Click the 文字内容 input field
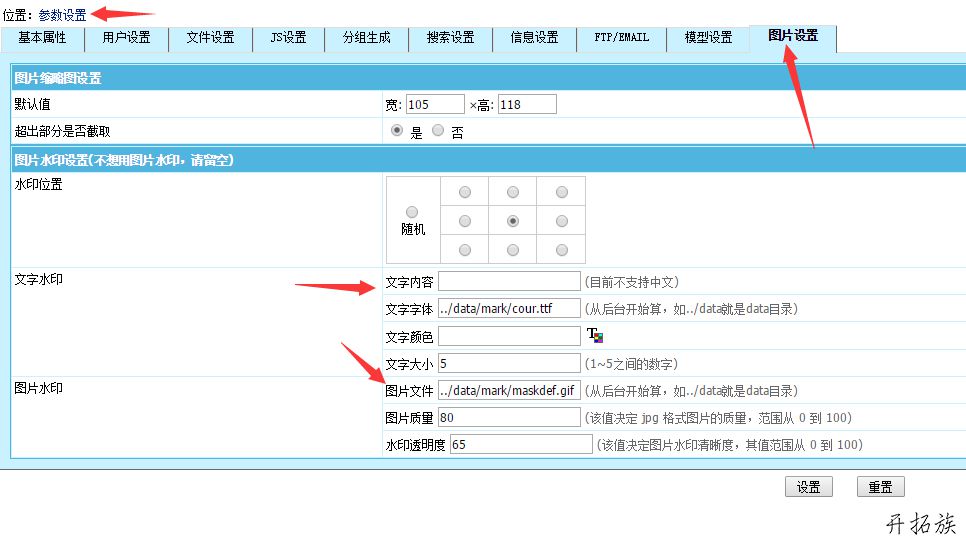This screenshot has height=545, width=966. pyautogui.click(x=509, y=281)
